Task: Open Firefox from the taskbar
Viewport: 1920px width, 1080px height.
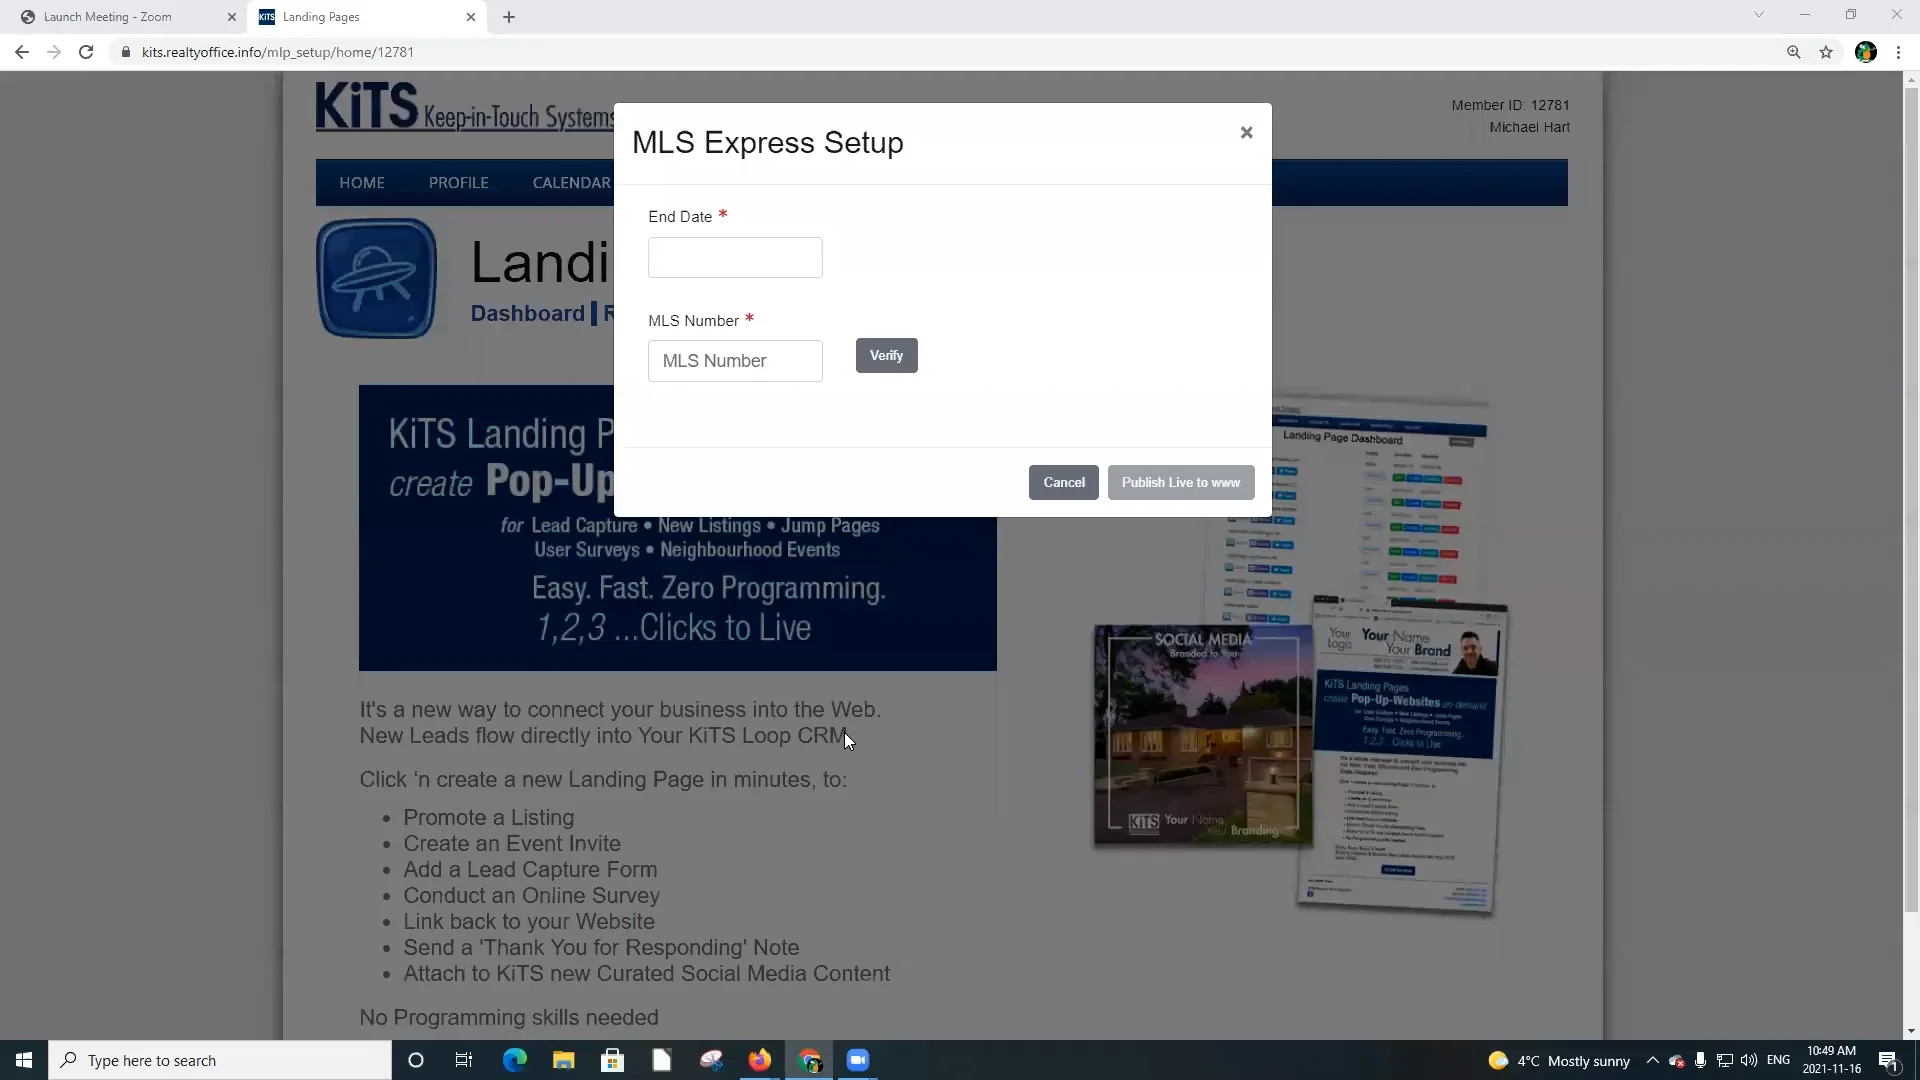Action: coord(760,1060)
